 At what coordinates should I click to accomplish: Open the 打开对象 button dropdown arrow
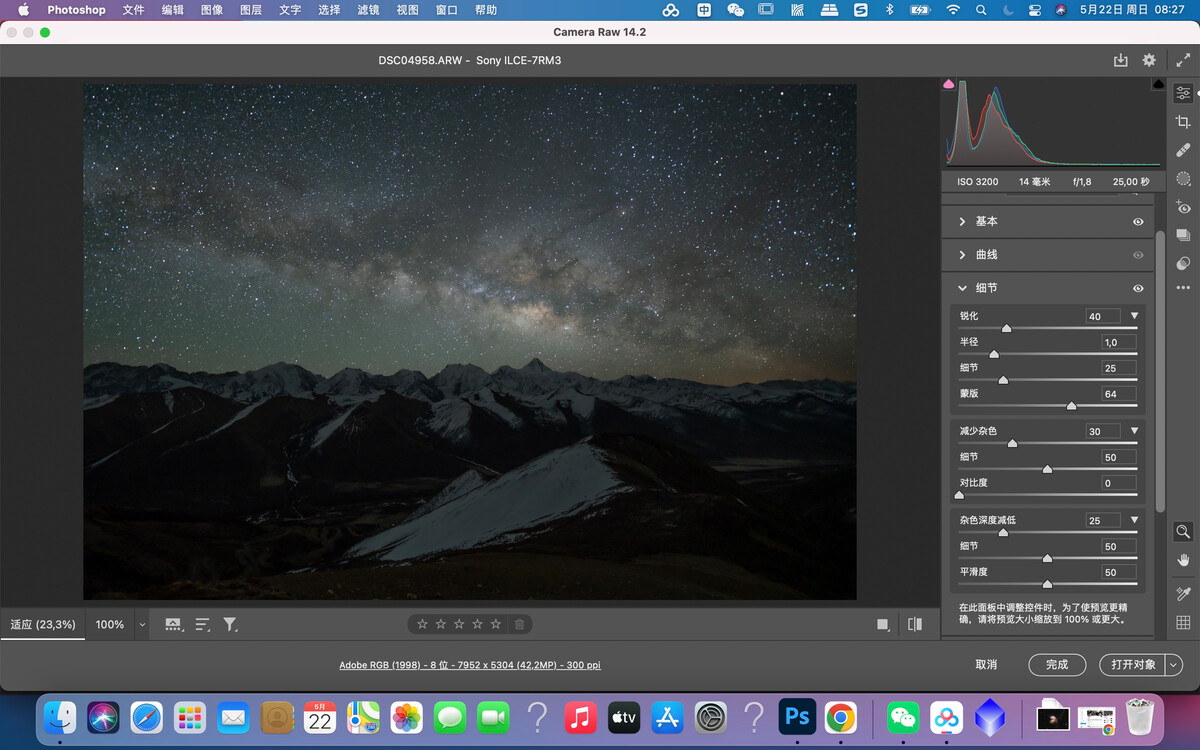pos(1173,665)
